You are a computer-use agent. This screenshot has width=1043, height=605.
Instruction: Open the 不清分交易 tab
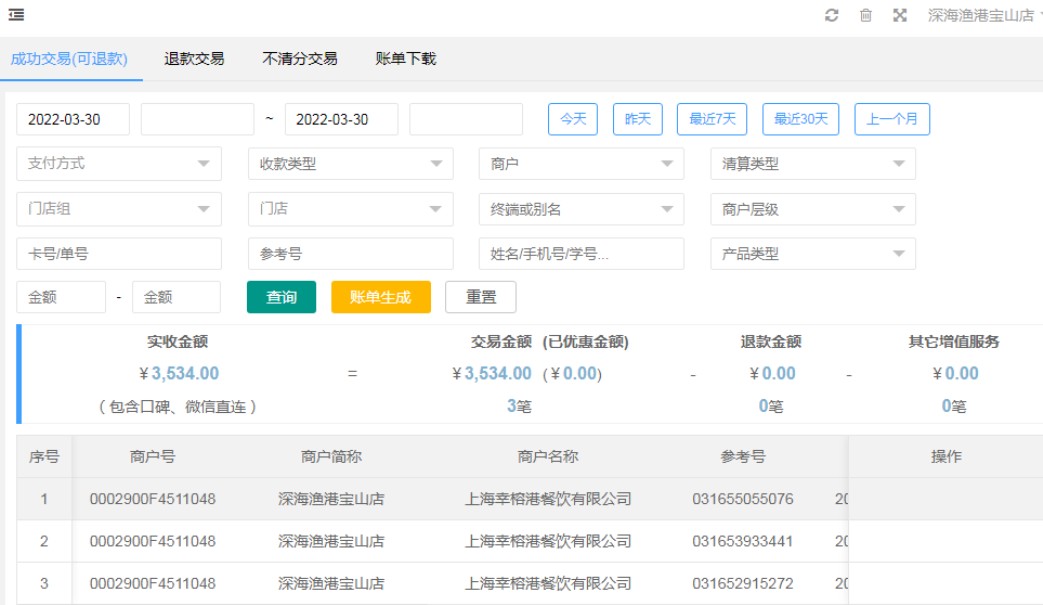(299, 59)
